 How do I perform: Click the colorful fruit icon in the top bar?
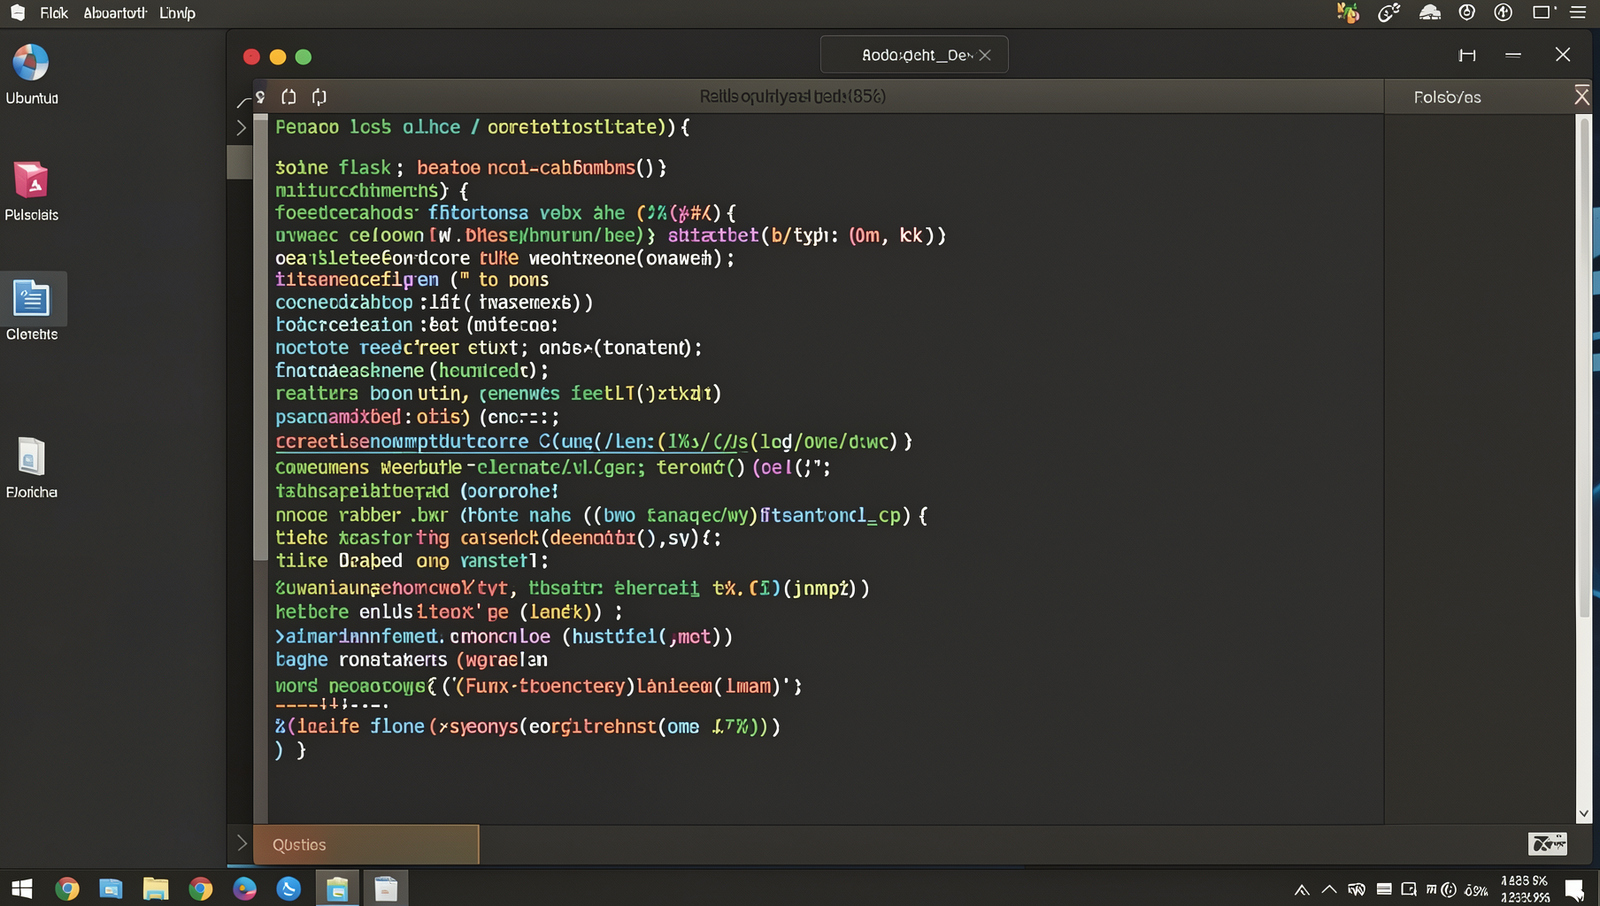tap(1348, 13)
